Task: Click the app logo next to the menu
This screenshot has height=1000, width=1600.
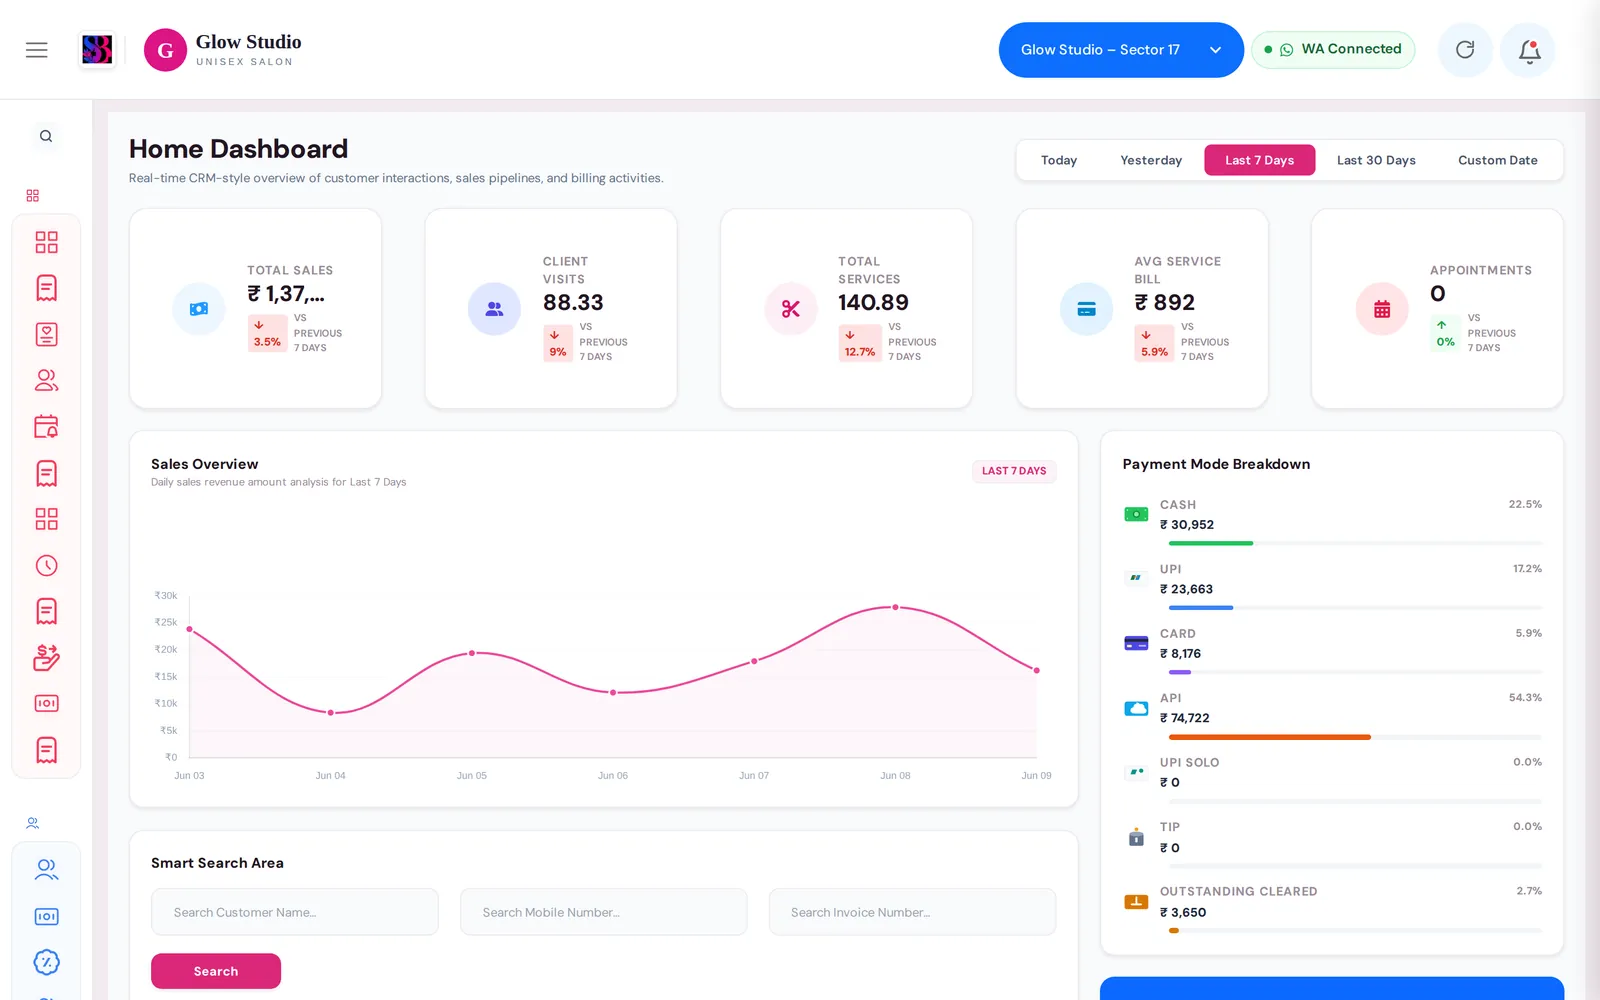Action: [97, 50]
